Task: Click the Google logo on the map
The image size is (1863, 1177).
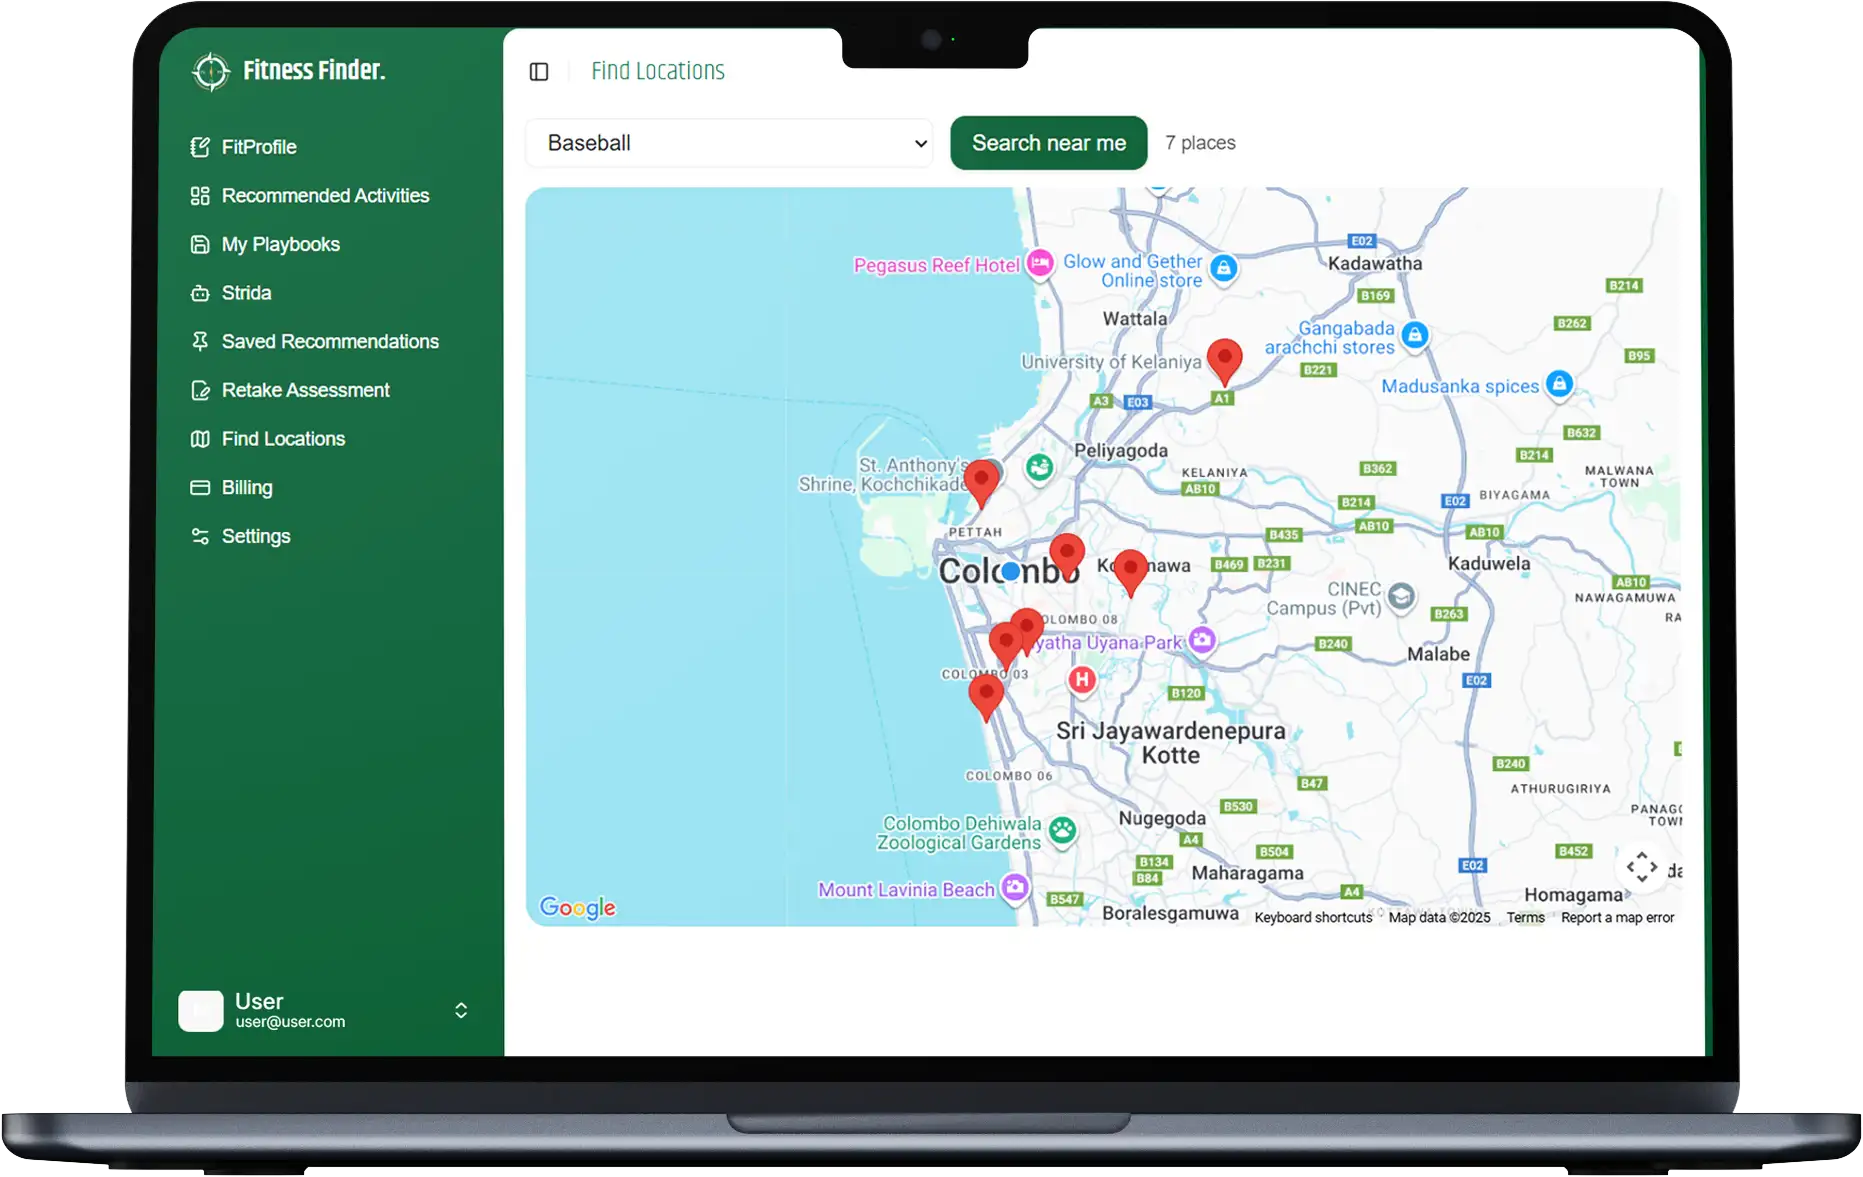Action: click(x=578, y=907)
